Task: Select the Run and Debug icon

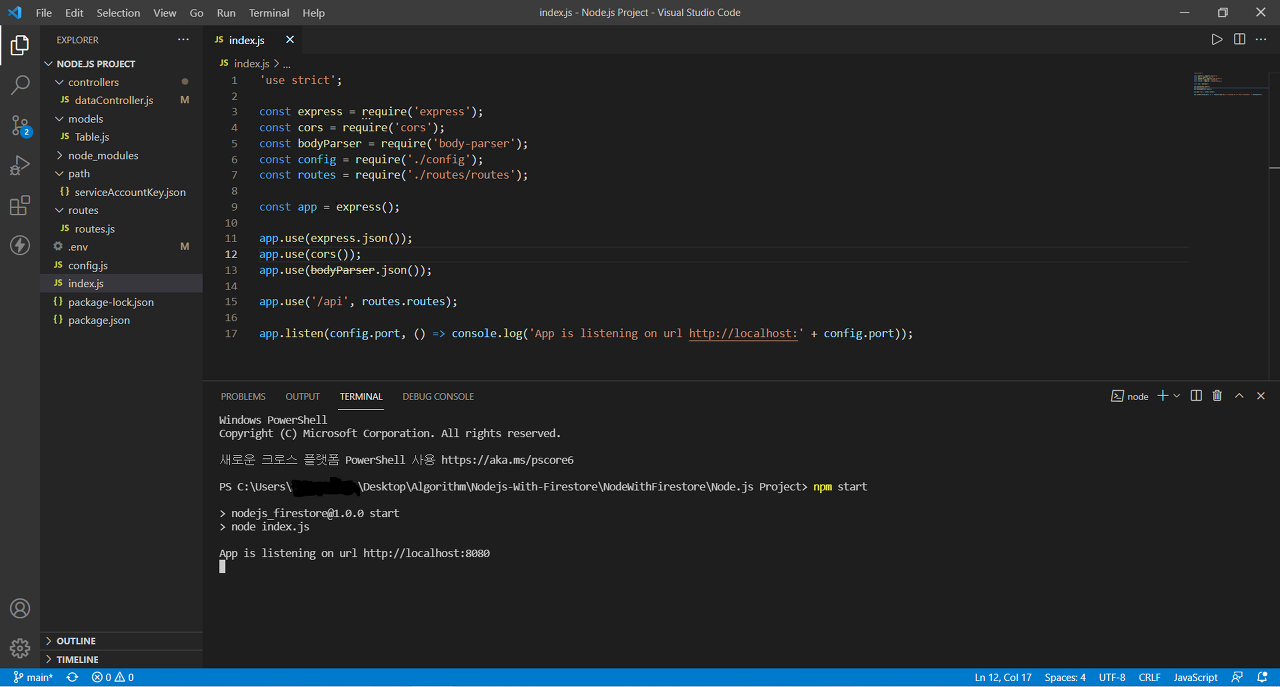Action: point(19,166)
